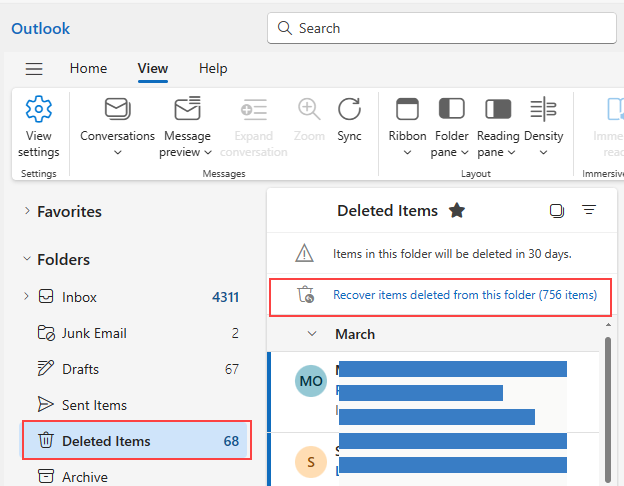Click the warning triangle icon
Screen dimensions: 624x486
(304, 253)
